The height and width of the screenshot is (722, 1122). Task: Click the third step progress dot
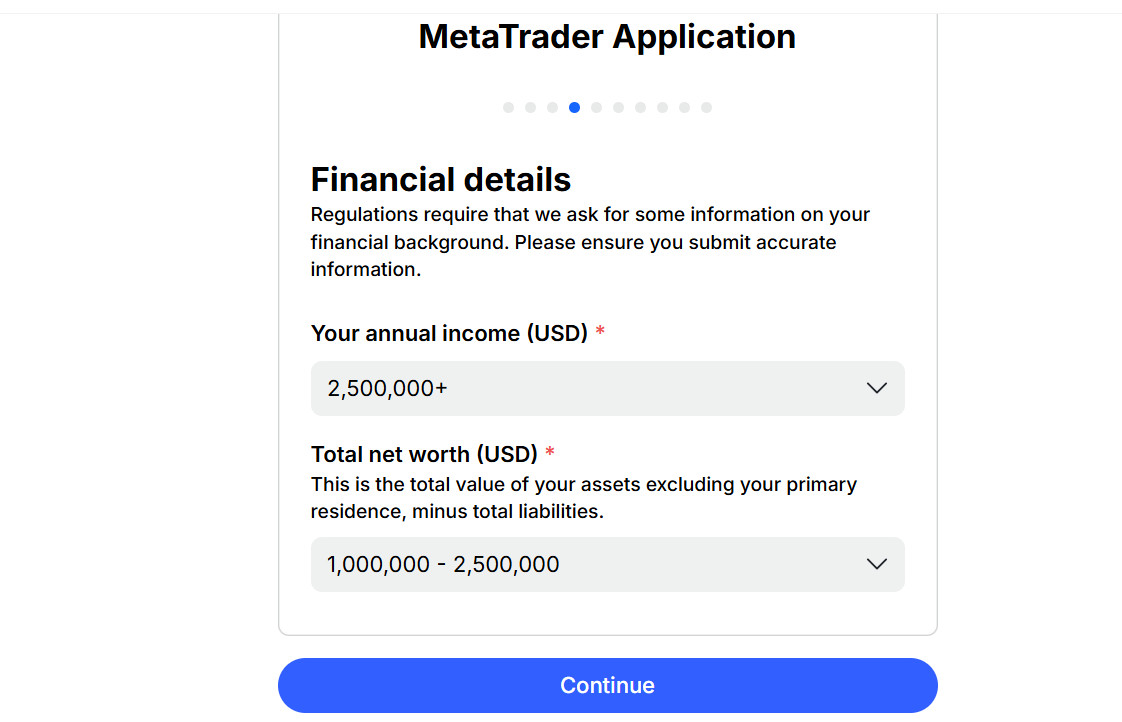pyautogui.click(x=552, y=108)
